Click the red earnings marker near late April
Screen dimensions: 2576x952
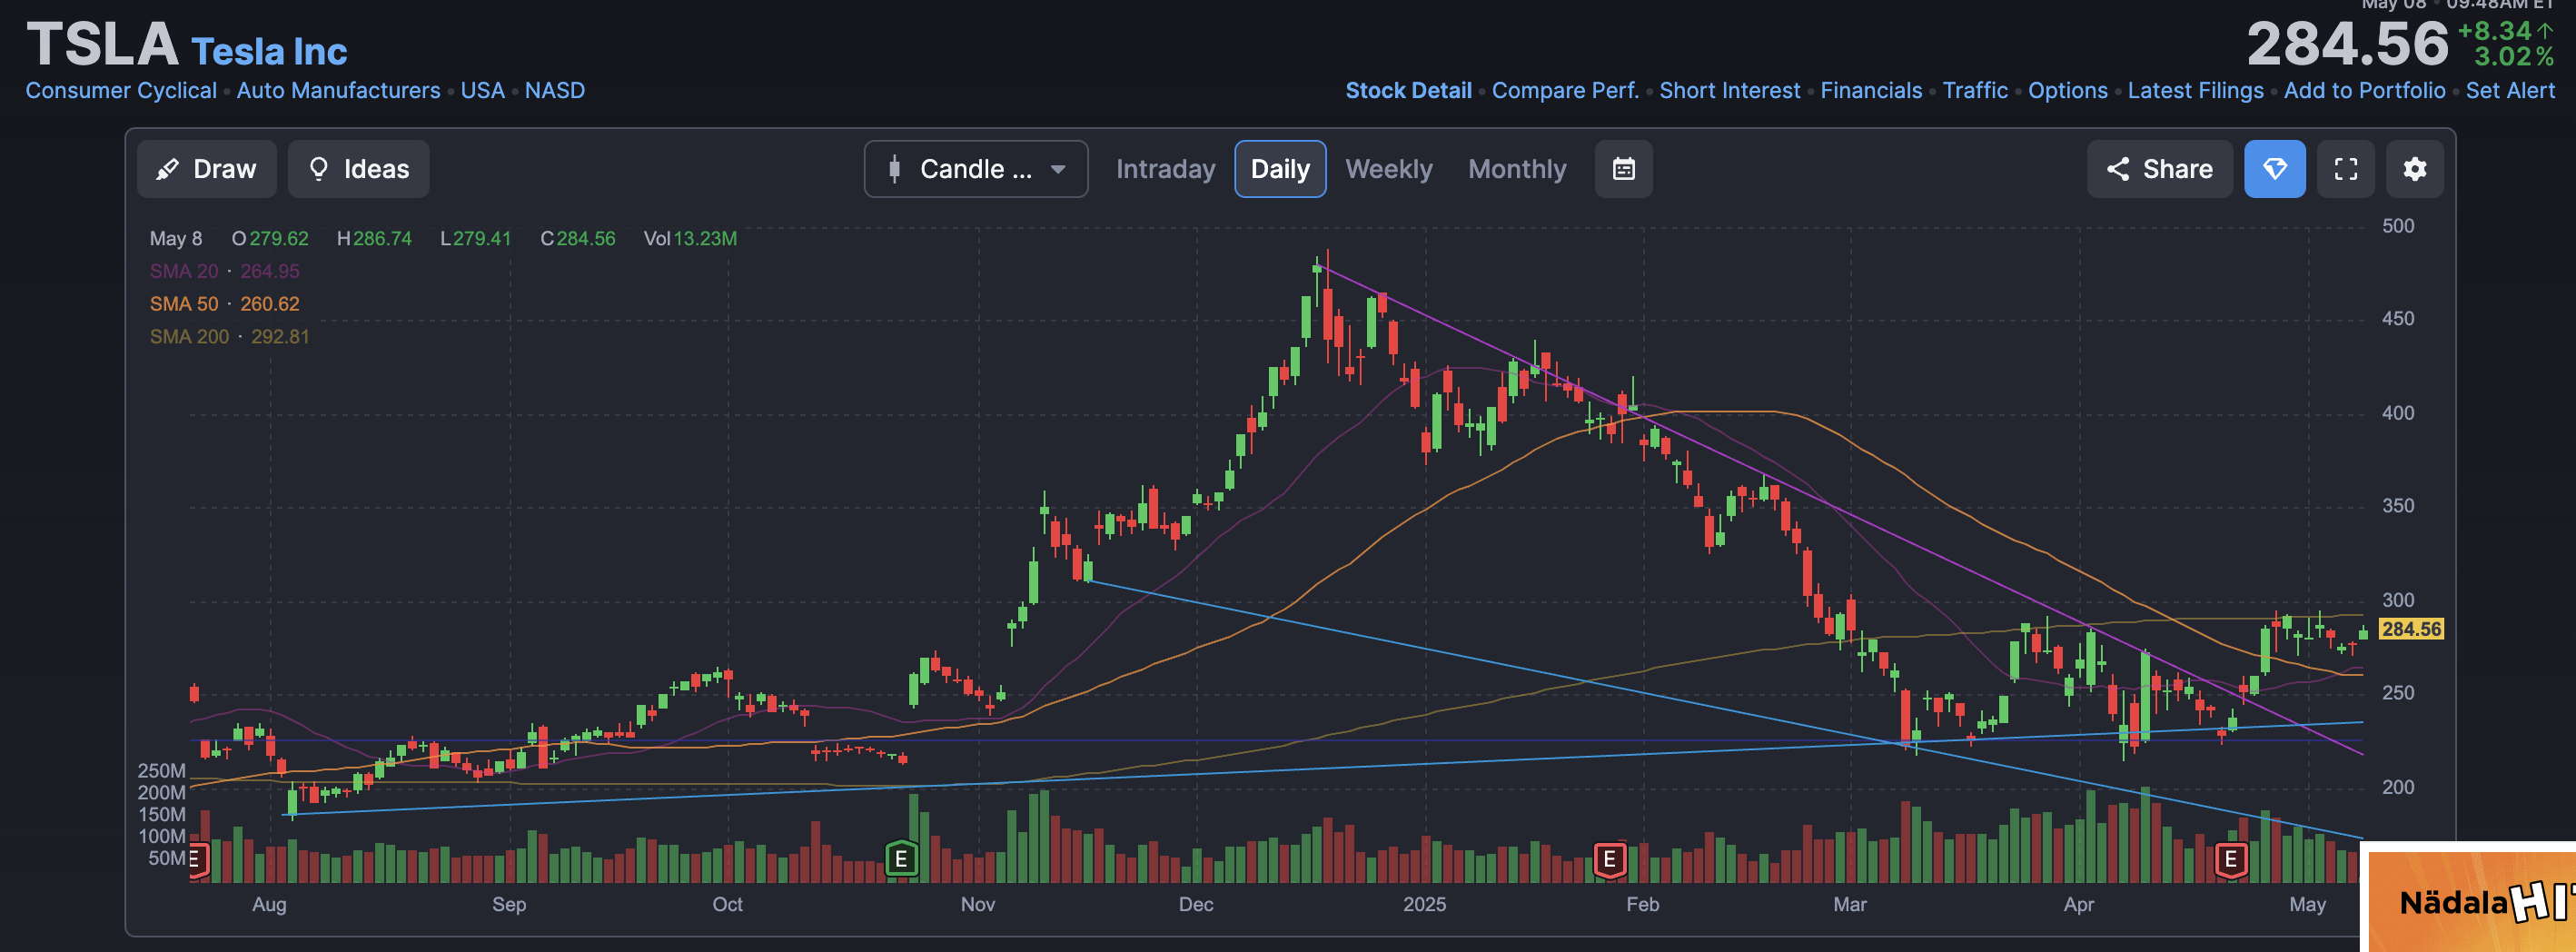2230,858
